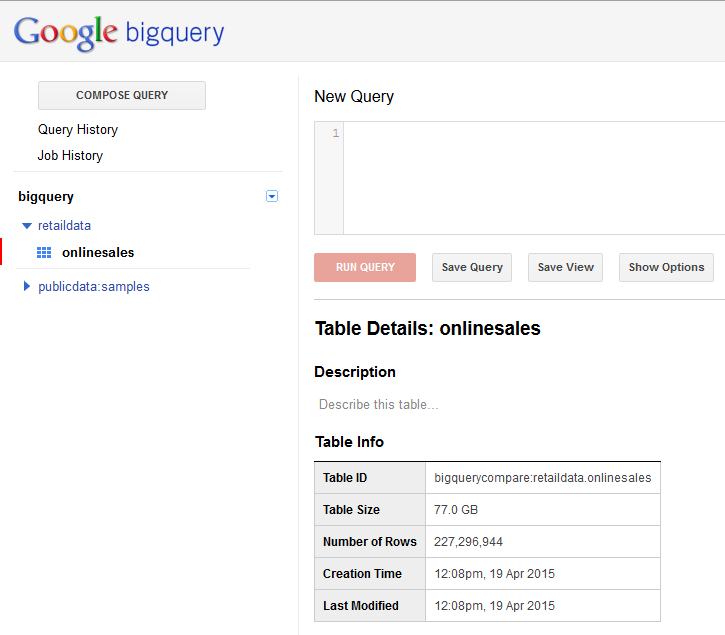This screenshot has width=725, height=635.
Task: Click the row count 227,296,944
Action: (x=468, y=542)
